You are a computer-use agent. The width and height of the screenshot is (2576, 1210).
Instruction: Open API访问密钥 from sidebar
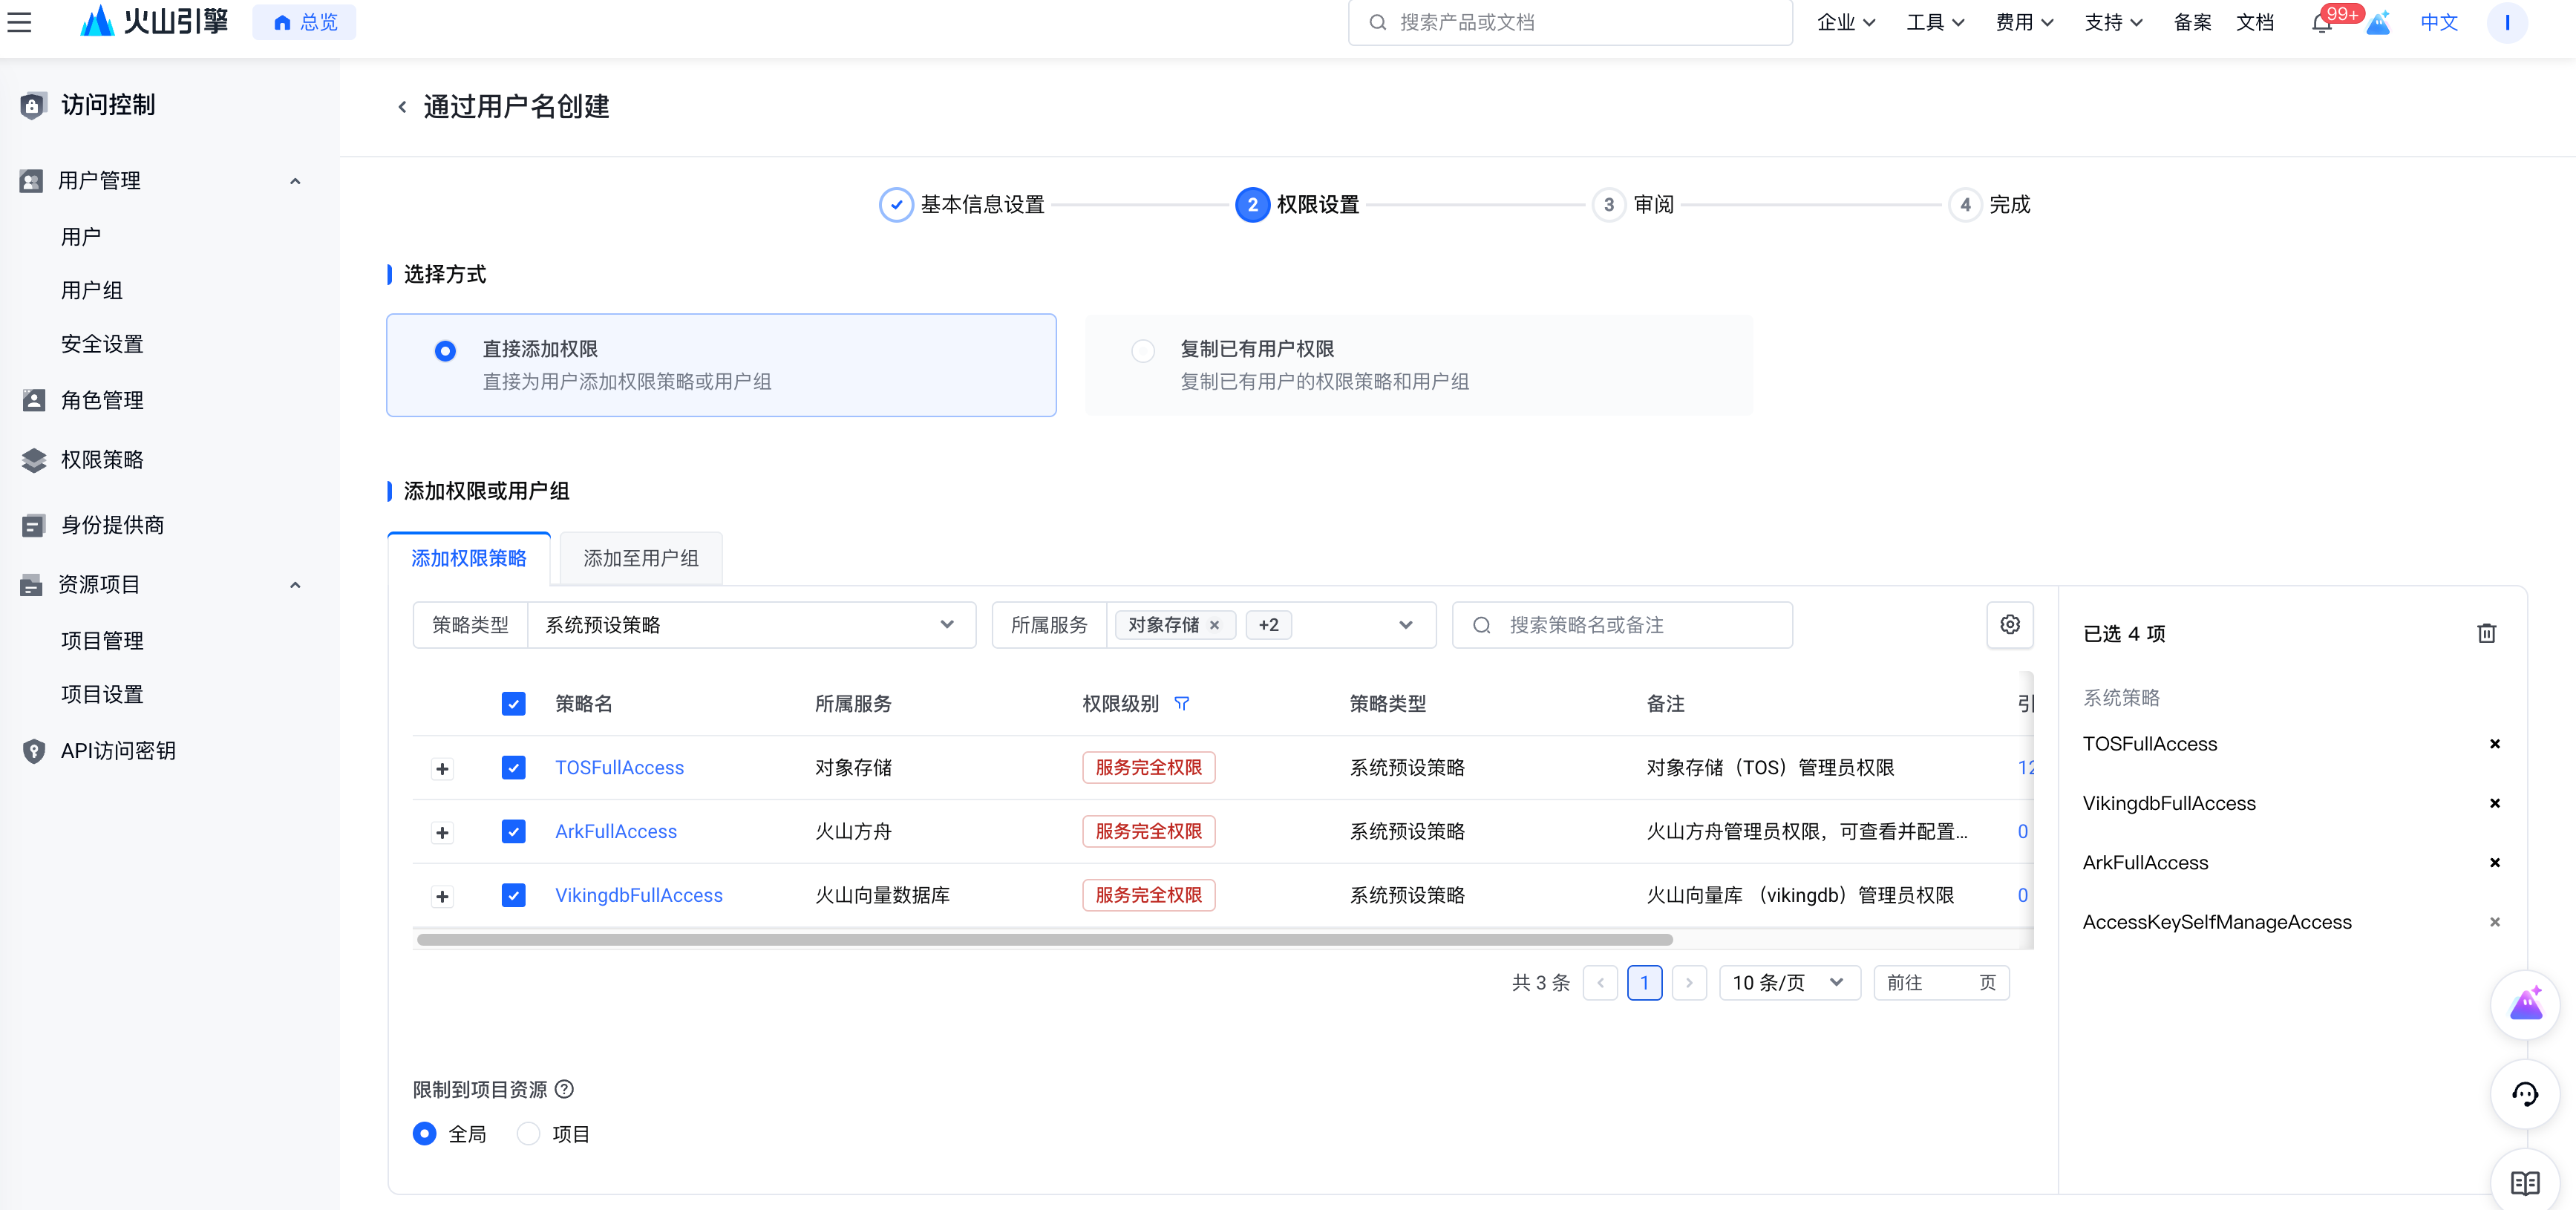point(120,750)
